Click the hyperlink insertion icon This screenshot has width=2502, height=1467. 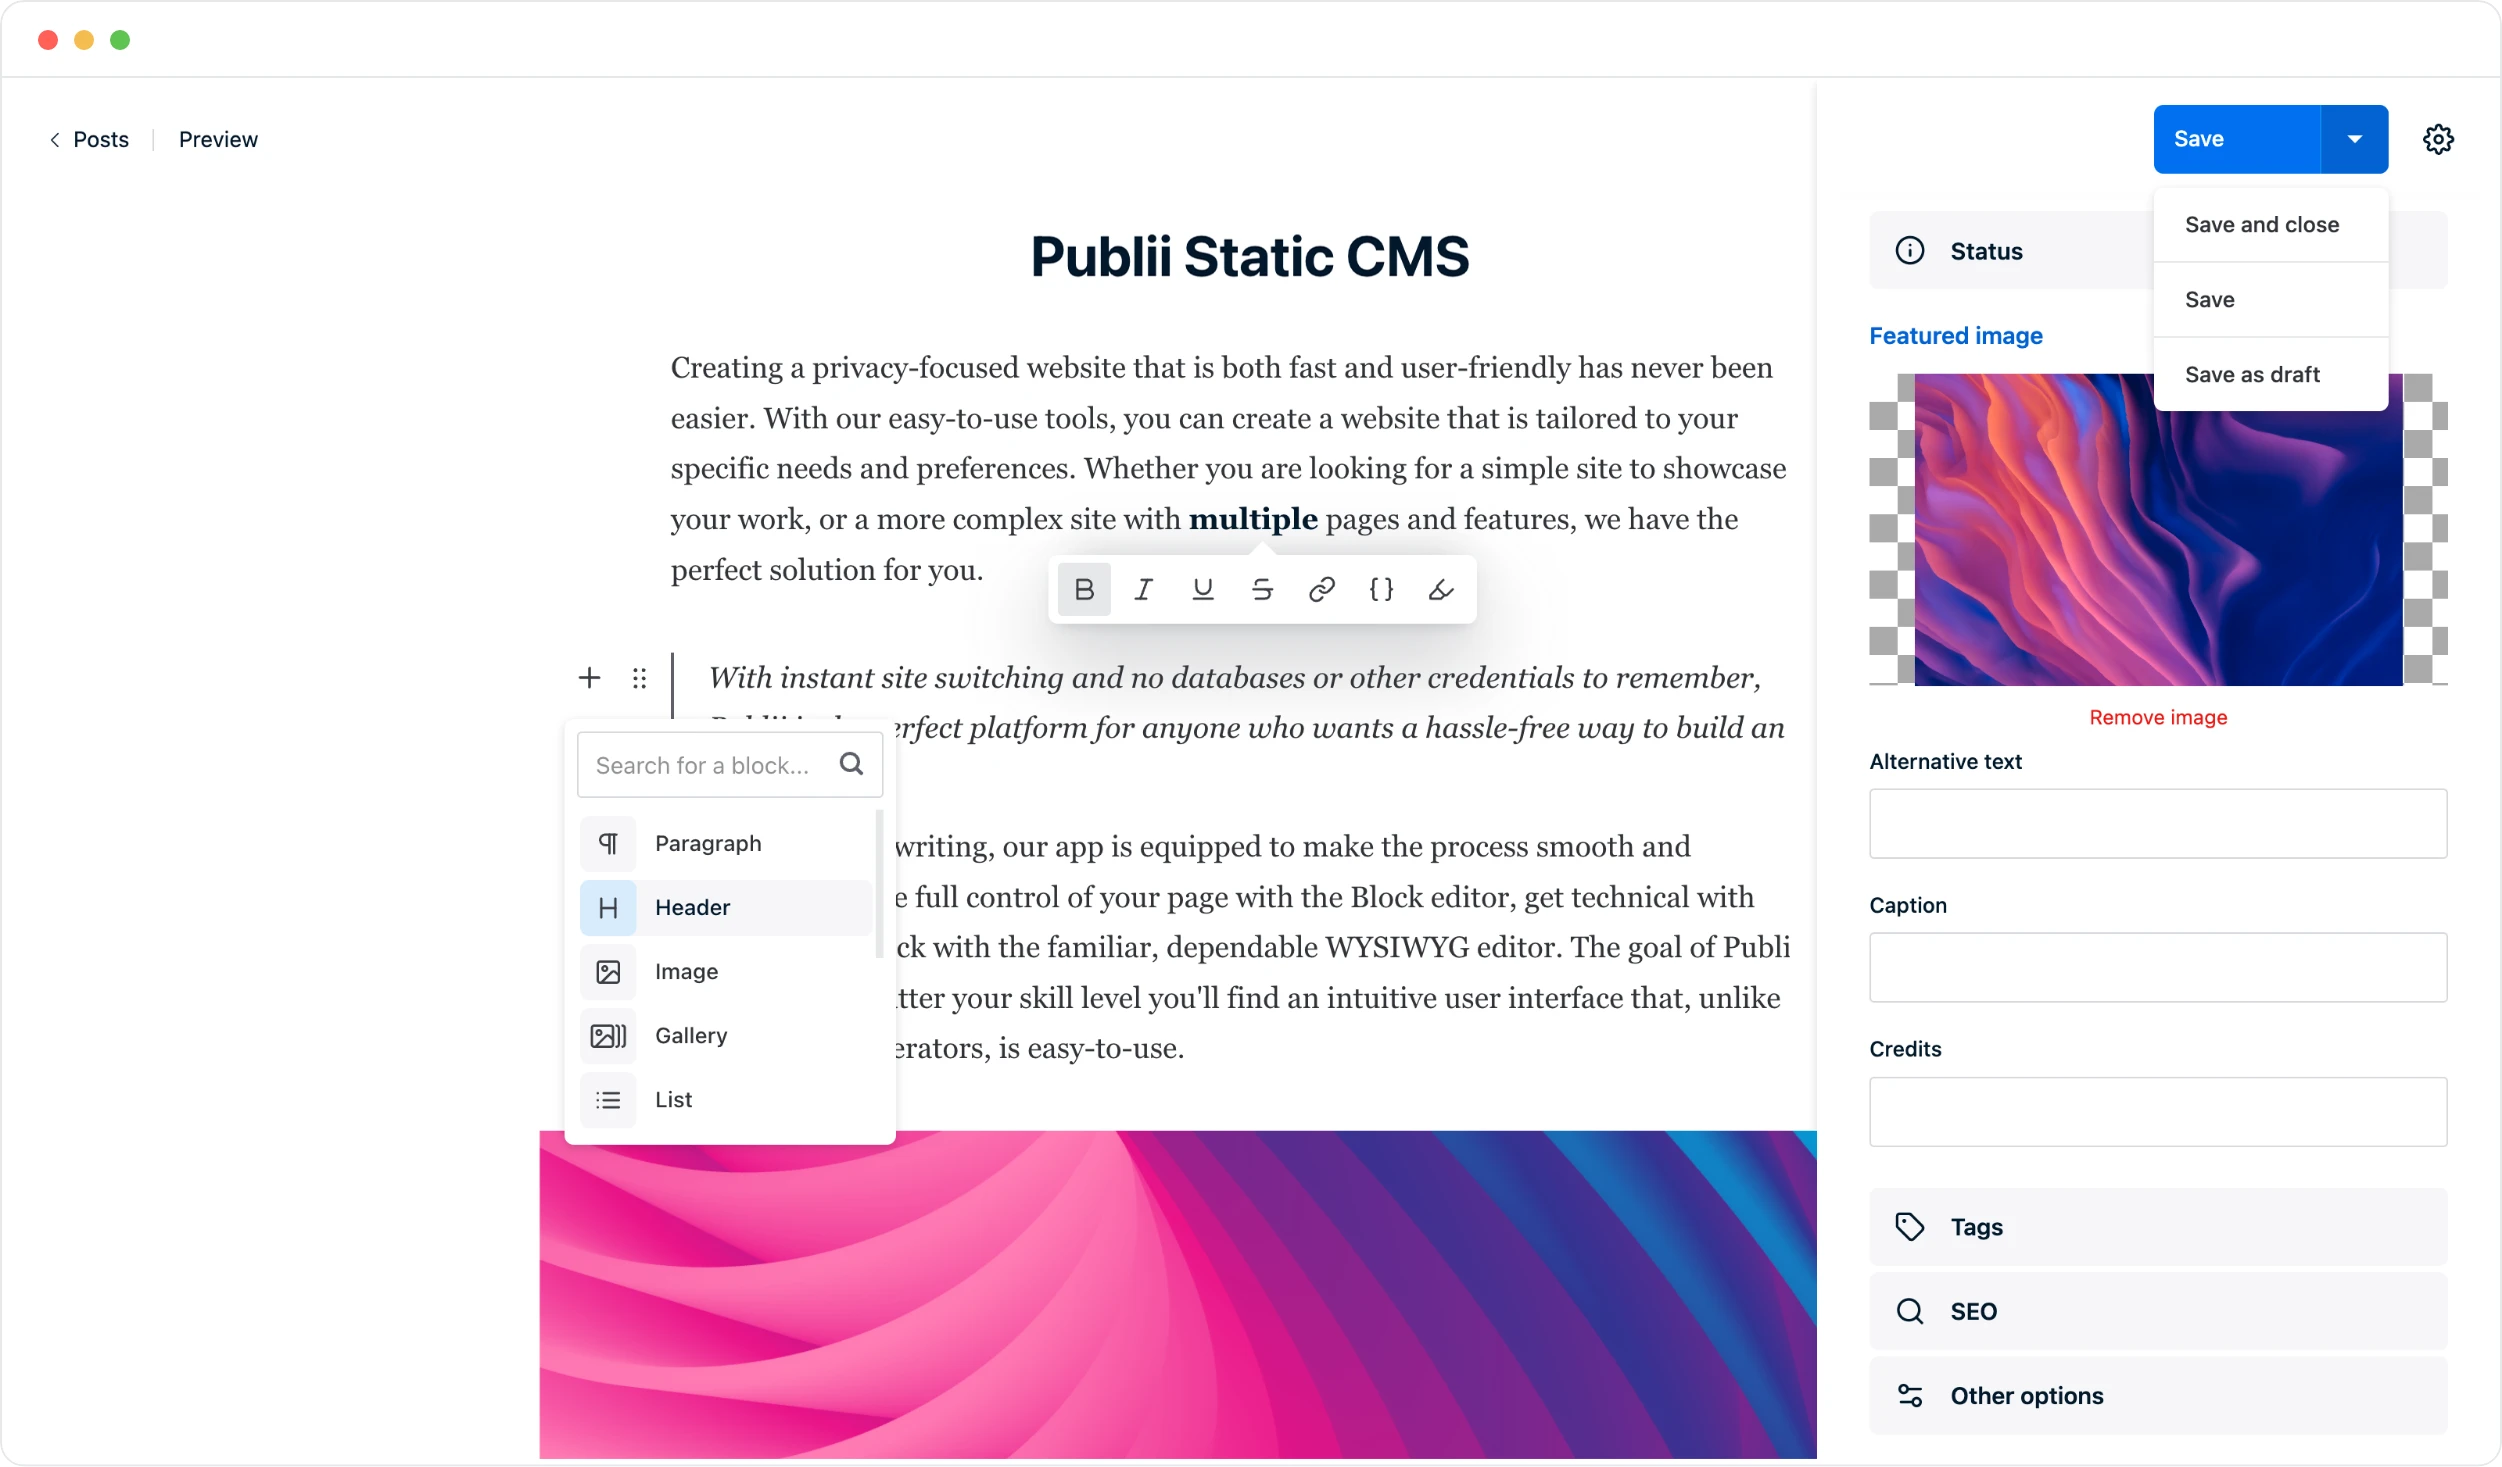point(1322,589)
